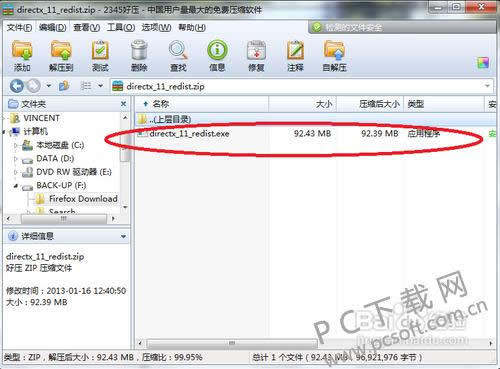Sort by the 大小 column header
The image size is (500, 369).
(303, 104)
